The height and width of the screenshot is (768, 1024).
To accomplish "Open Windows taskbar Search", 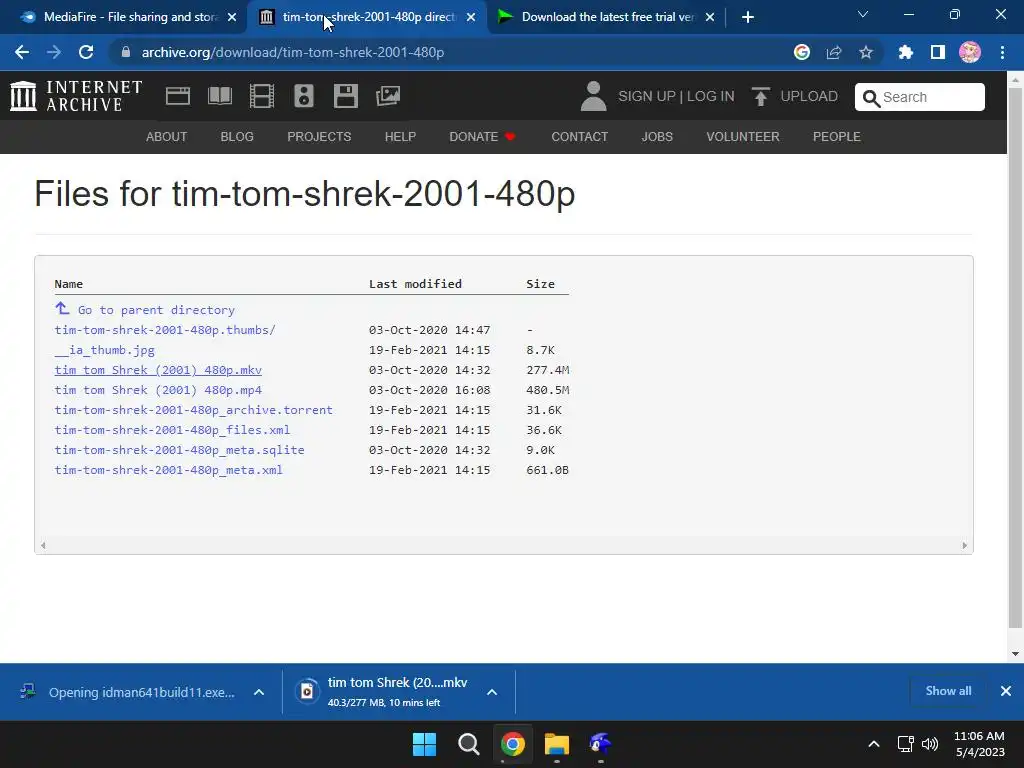I will (x=468, y=744).
